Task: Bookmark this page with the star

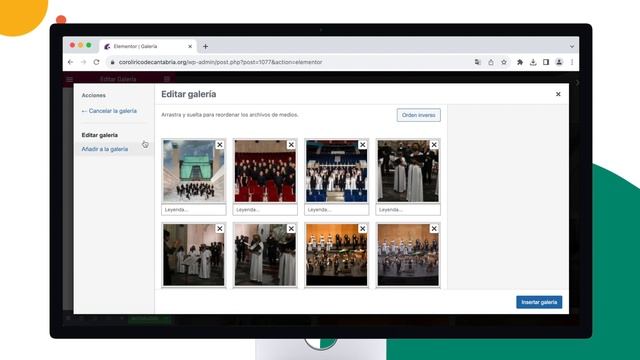Action: pos(504,62)
